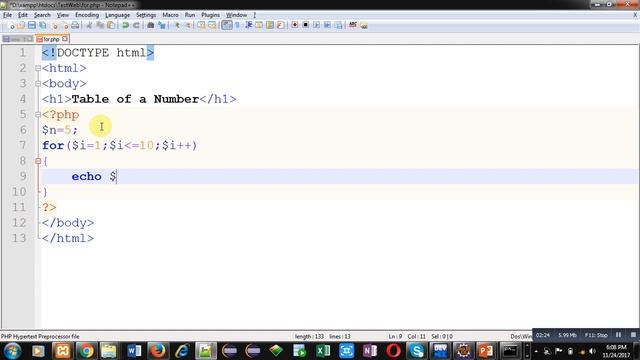Click the Save All toolbar icon
This screenshot has width=640, height=360.
click(42, 25)
